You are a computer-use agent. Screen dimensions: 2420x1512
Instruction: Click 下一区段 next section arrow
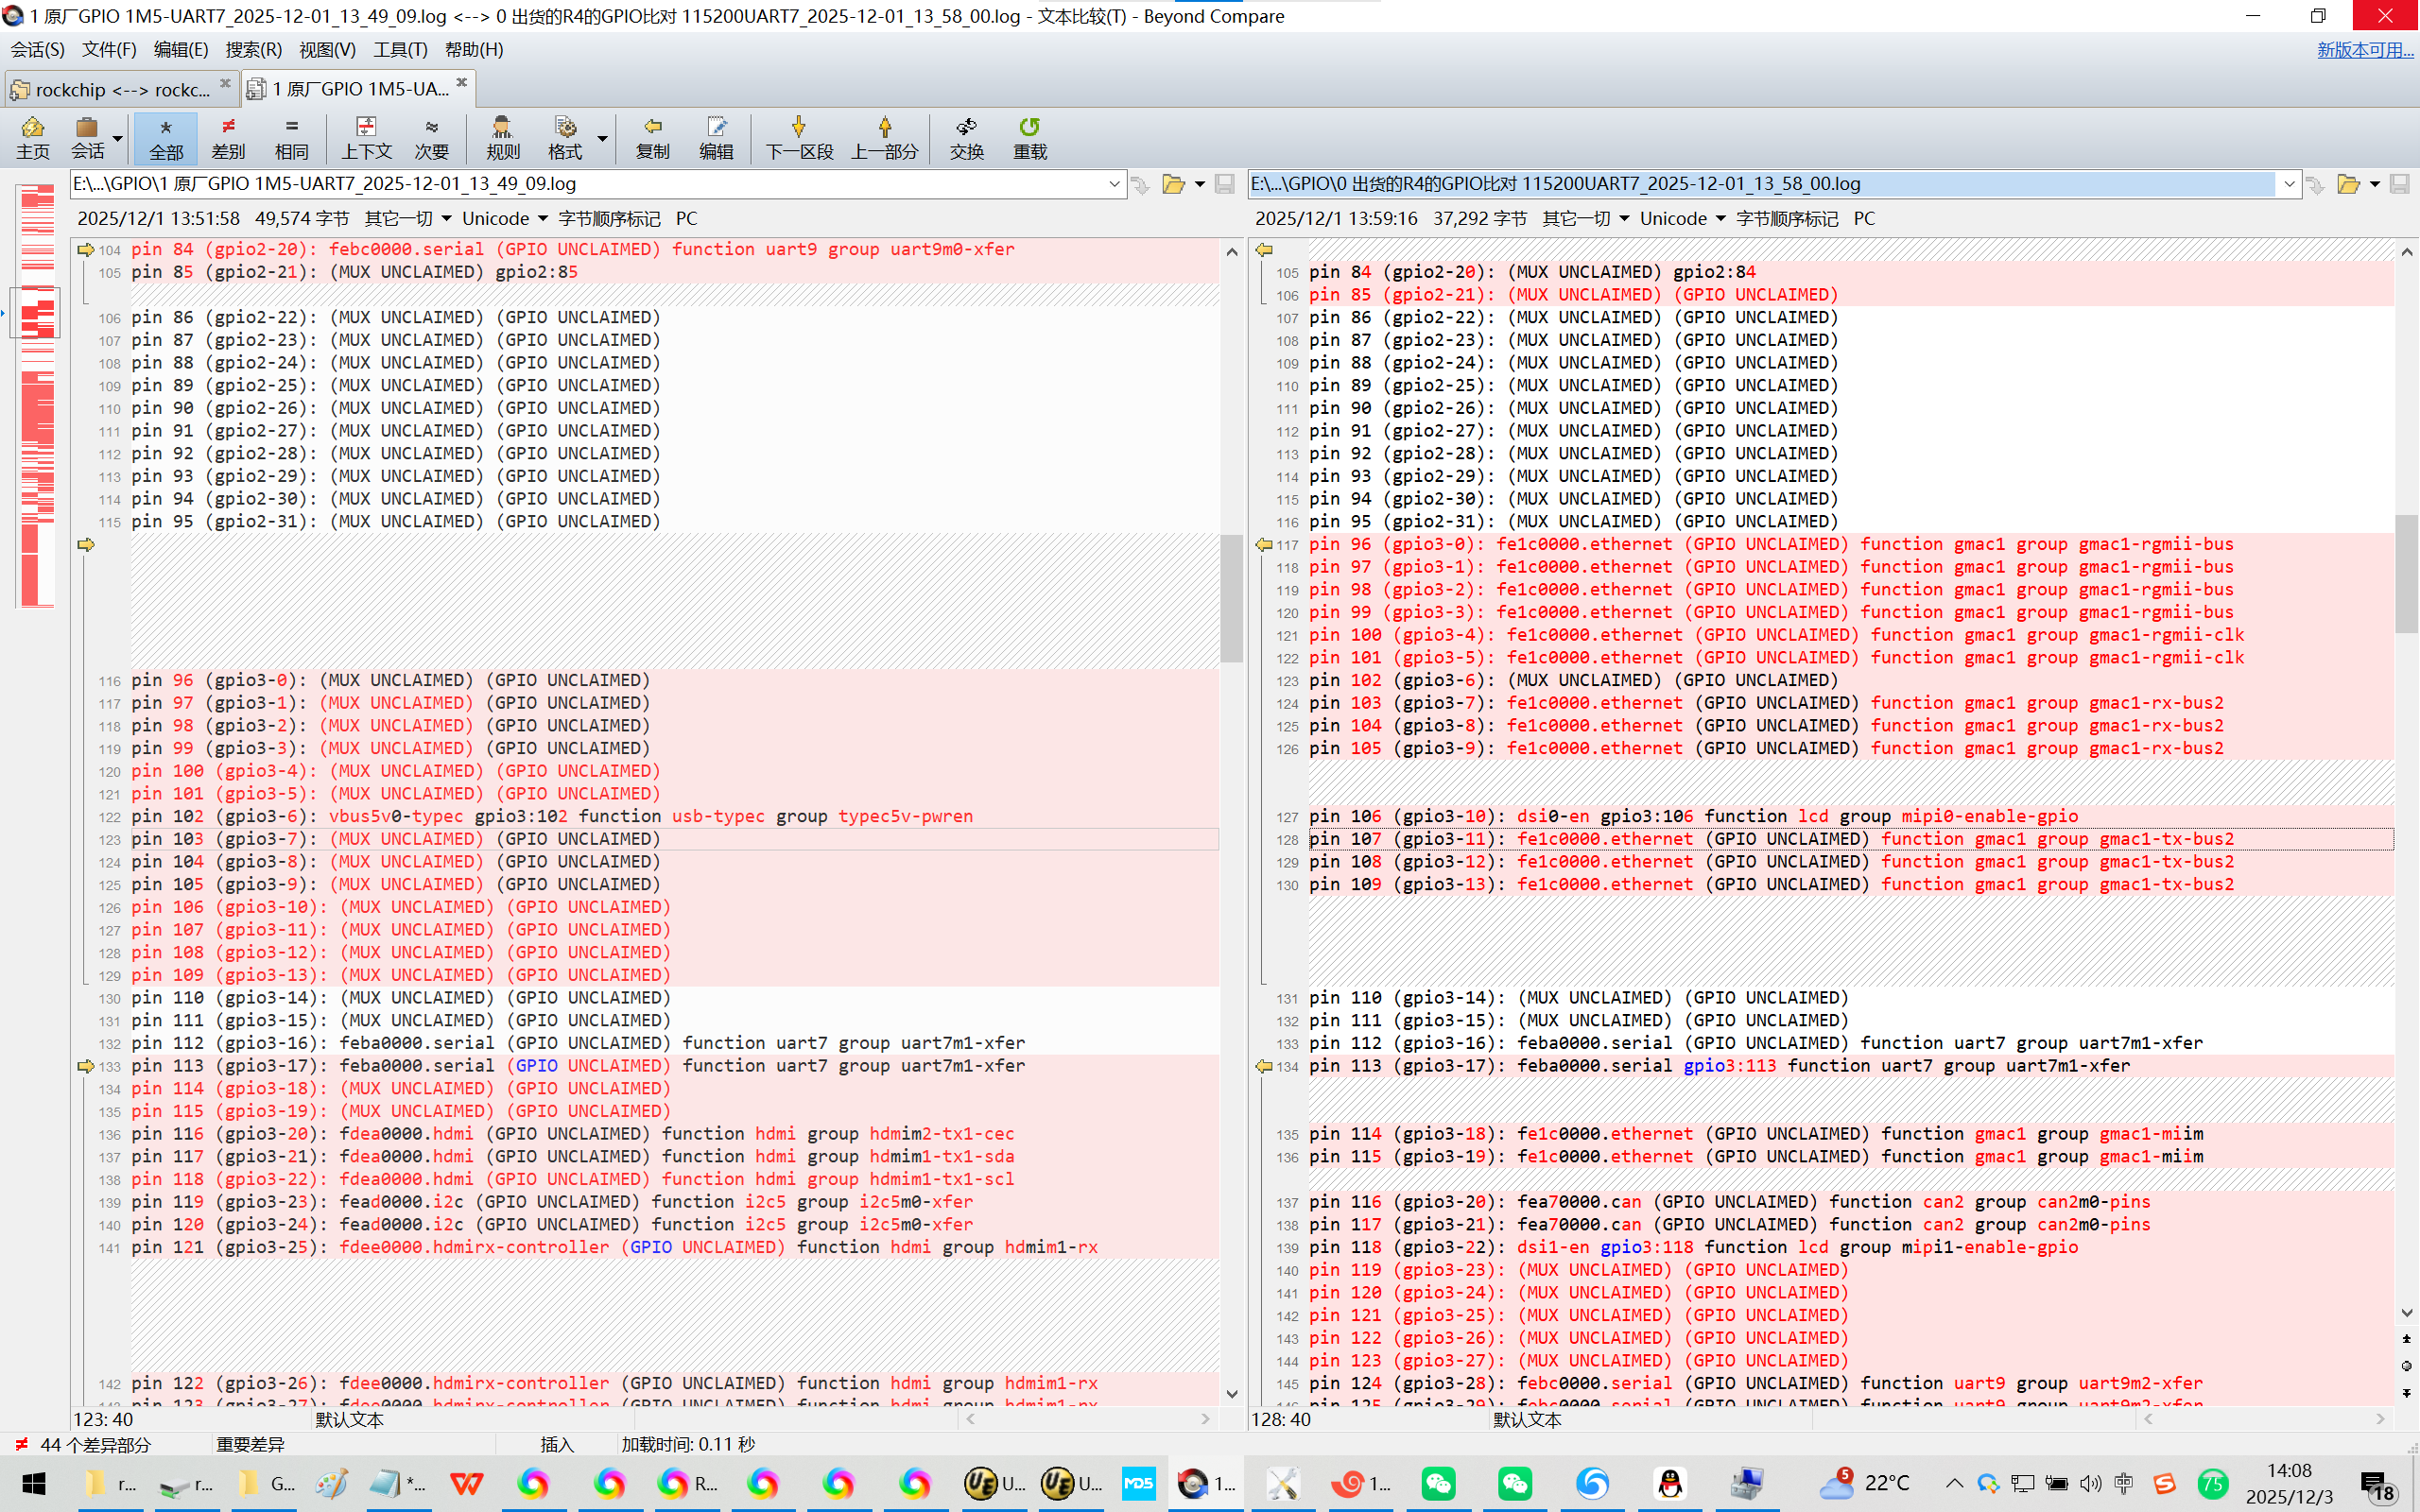pyautogui.click(x=798, y=137)
